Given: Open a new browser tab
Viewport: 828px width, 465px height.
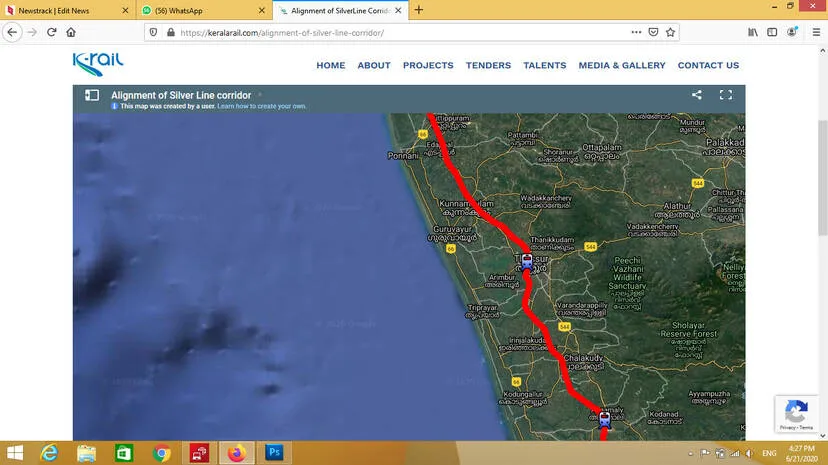Looking at the screenshot, I should pos(419,10).
